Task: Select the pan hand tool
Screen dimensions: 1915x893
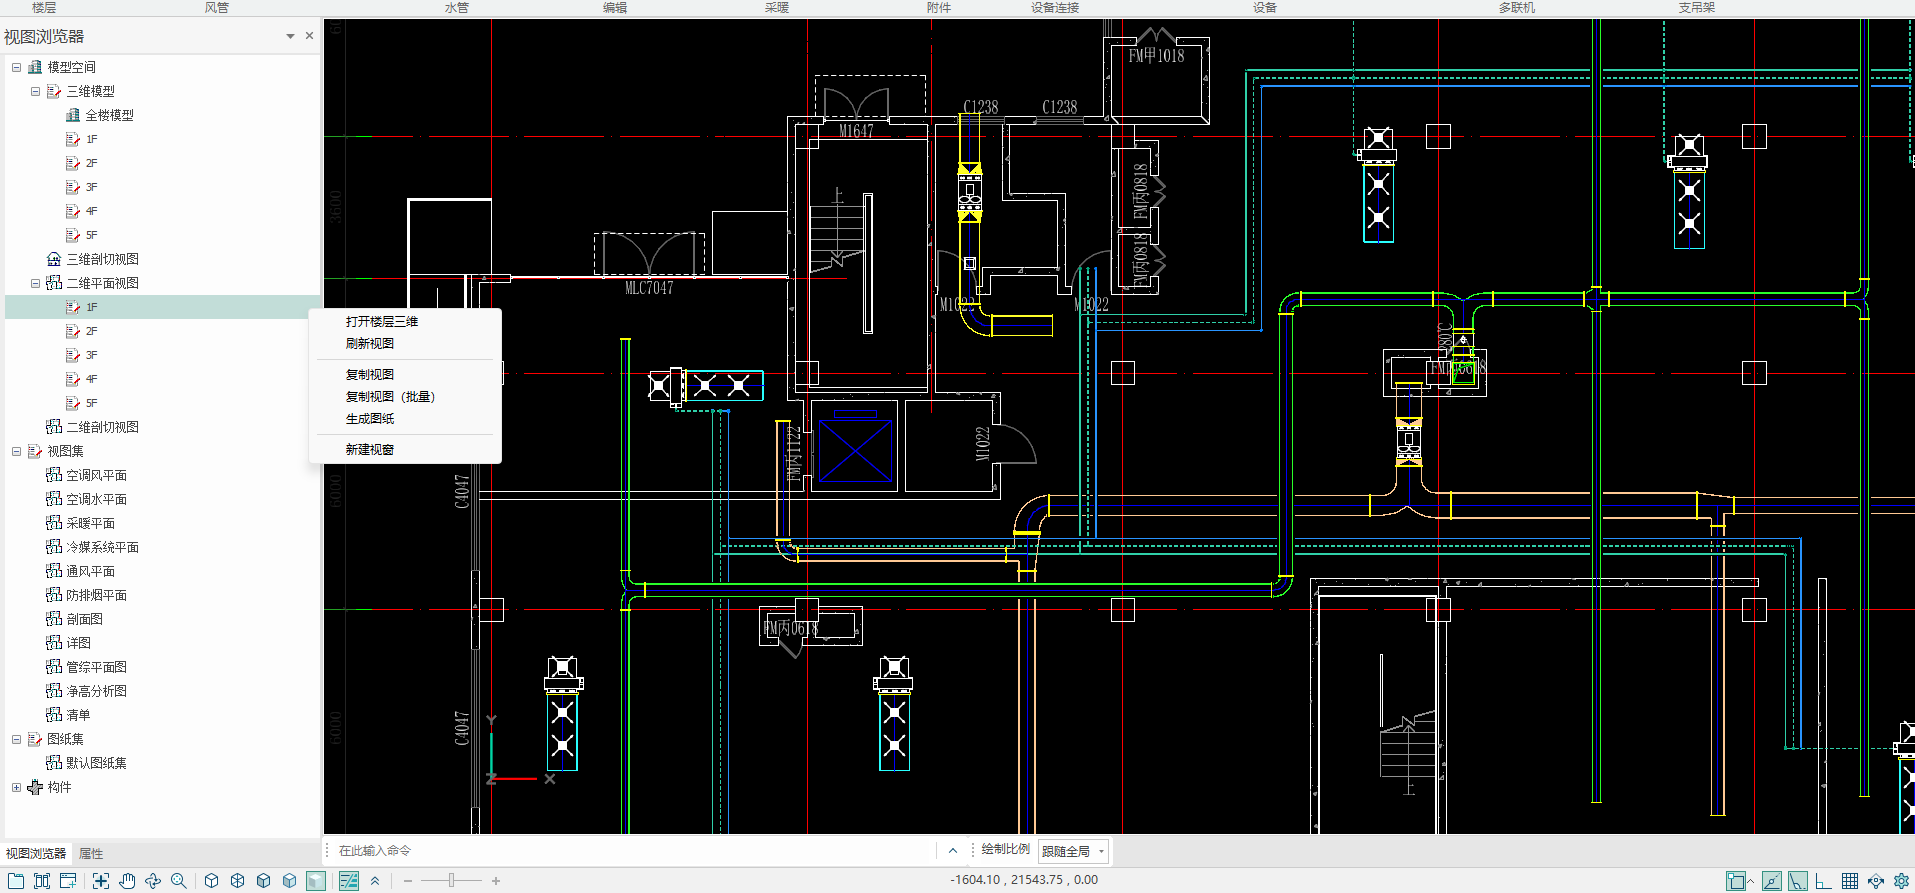Action: 127,881
